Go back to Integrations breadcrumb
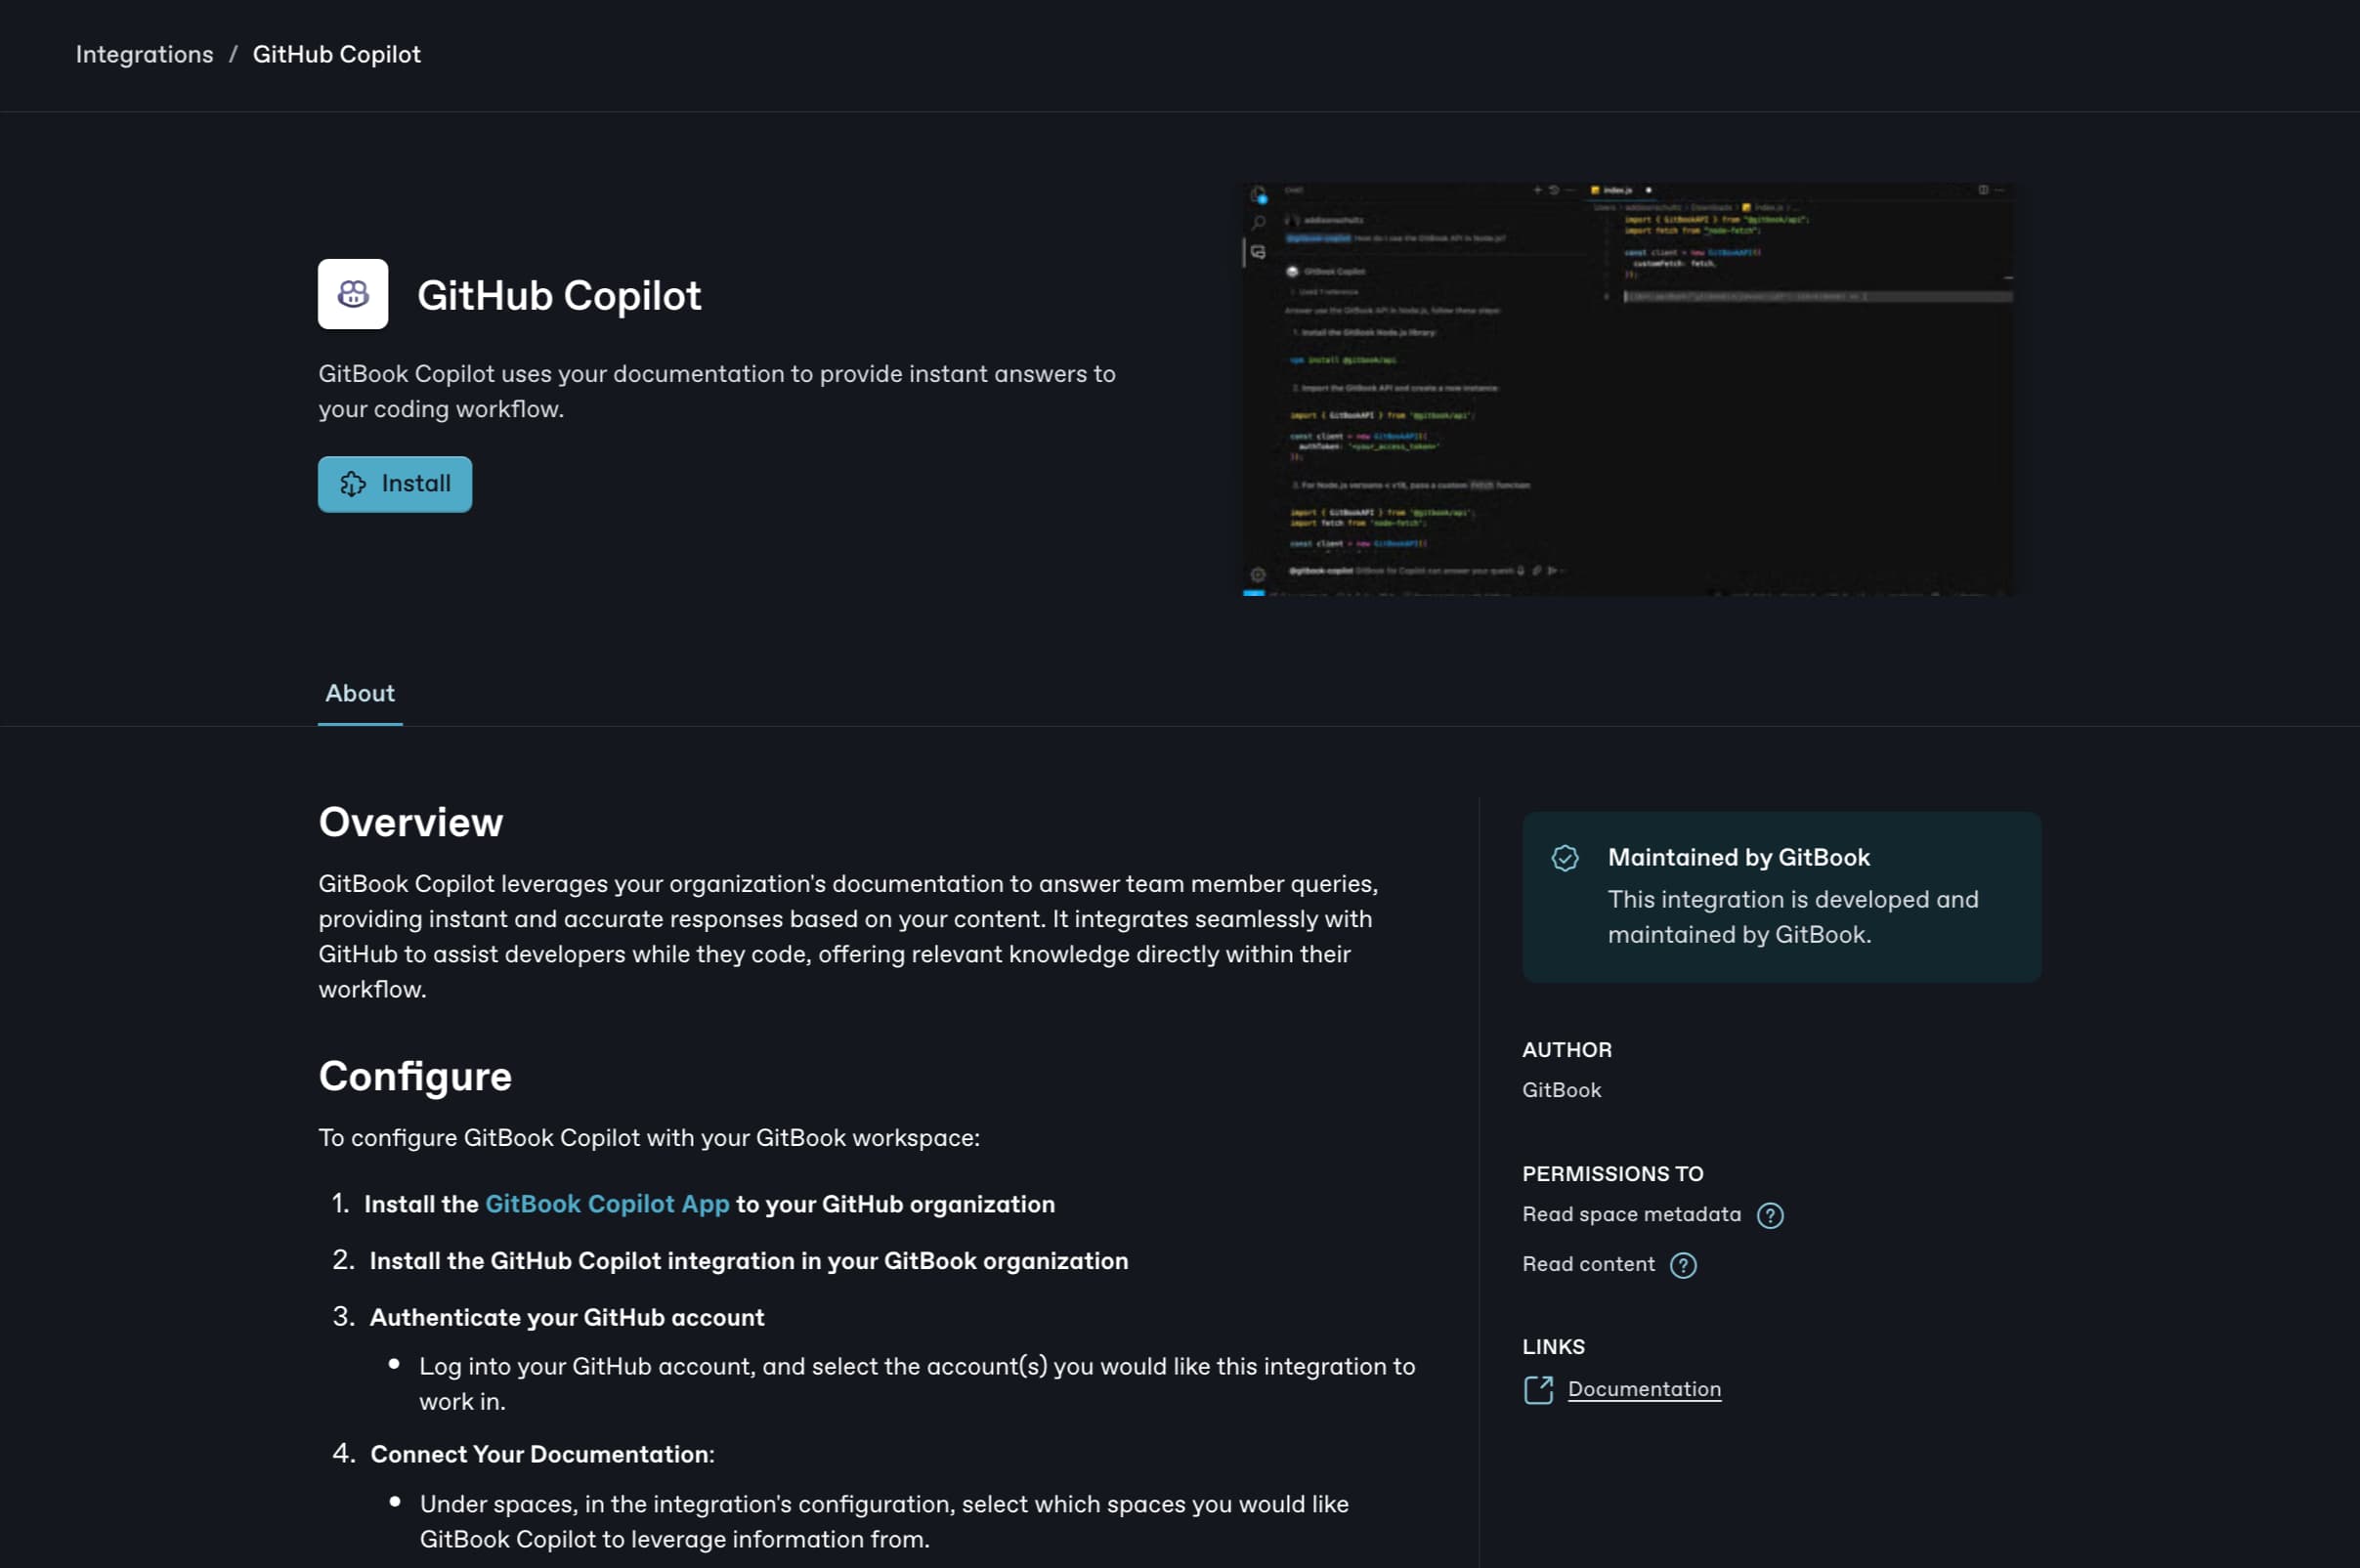 [x=145, y=54]
